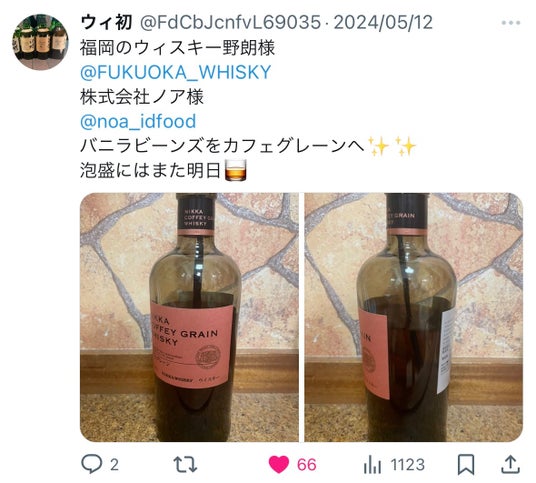The height and width of the screenshot is (483, 536).
Task: Follow the @noa_idfood mention
Action: [x=138, y=121]
